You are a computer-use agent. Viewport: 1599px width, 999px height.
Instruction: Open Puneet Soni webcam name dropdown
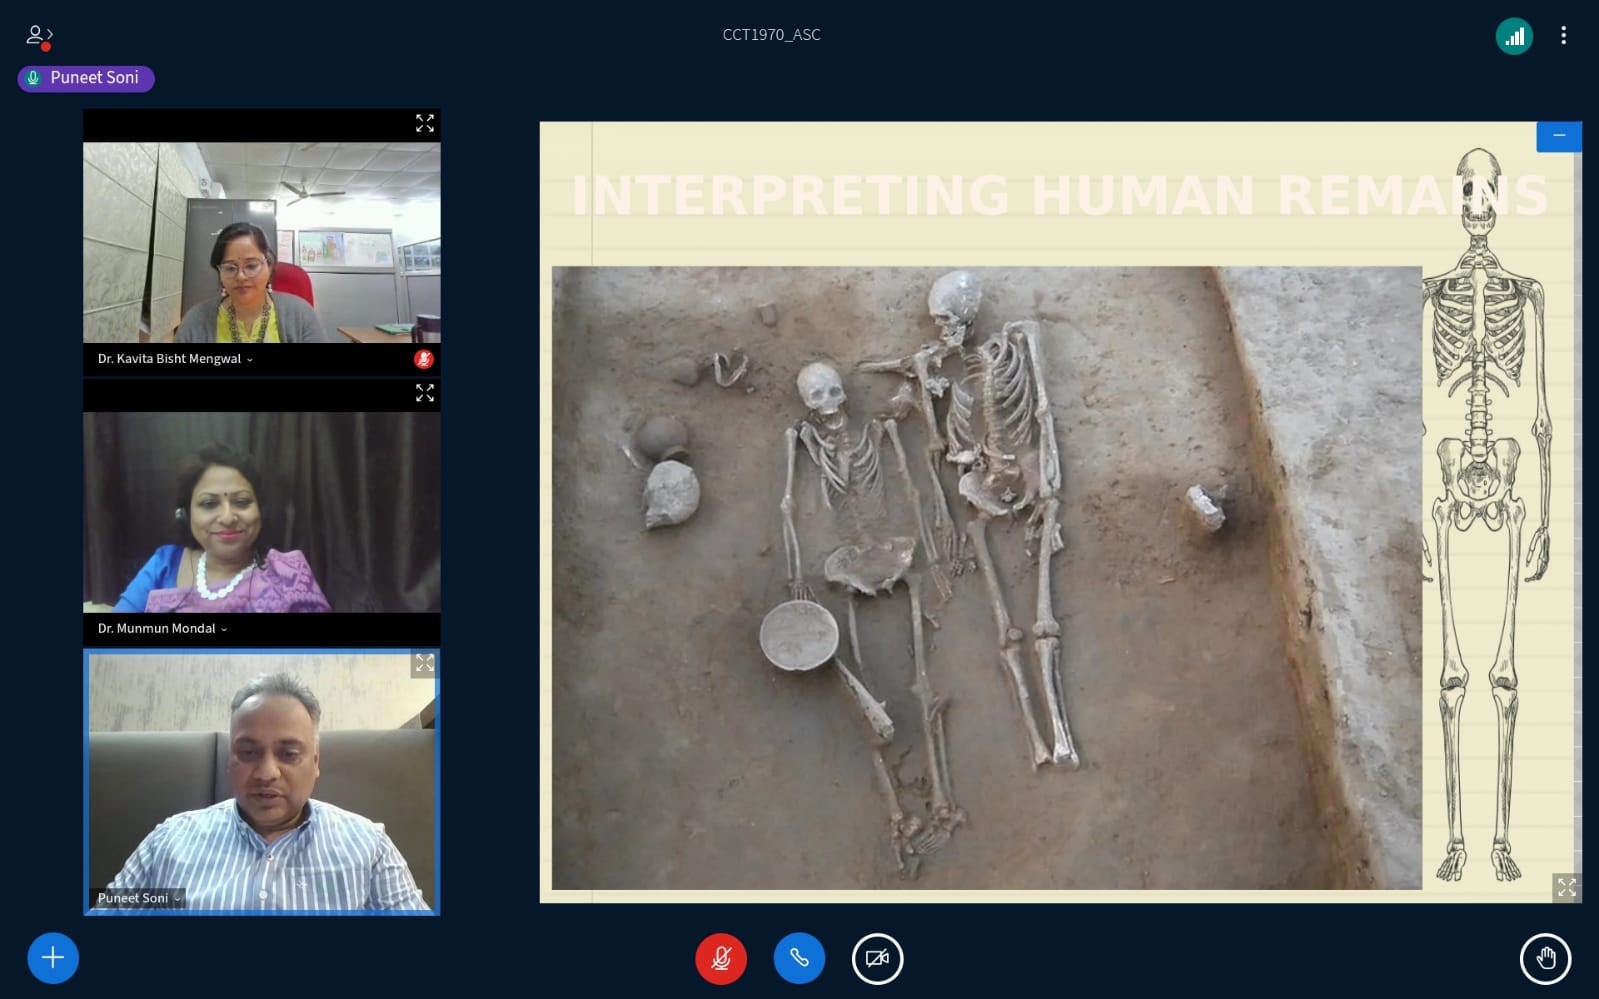coord(139,898)
